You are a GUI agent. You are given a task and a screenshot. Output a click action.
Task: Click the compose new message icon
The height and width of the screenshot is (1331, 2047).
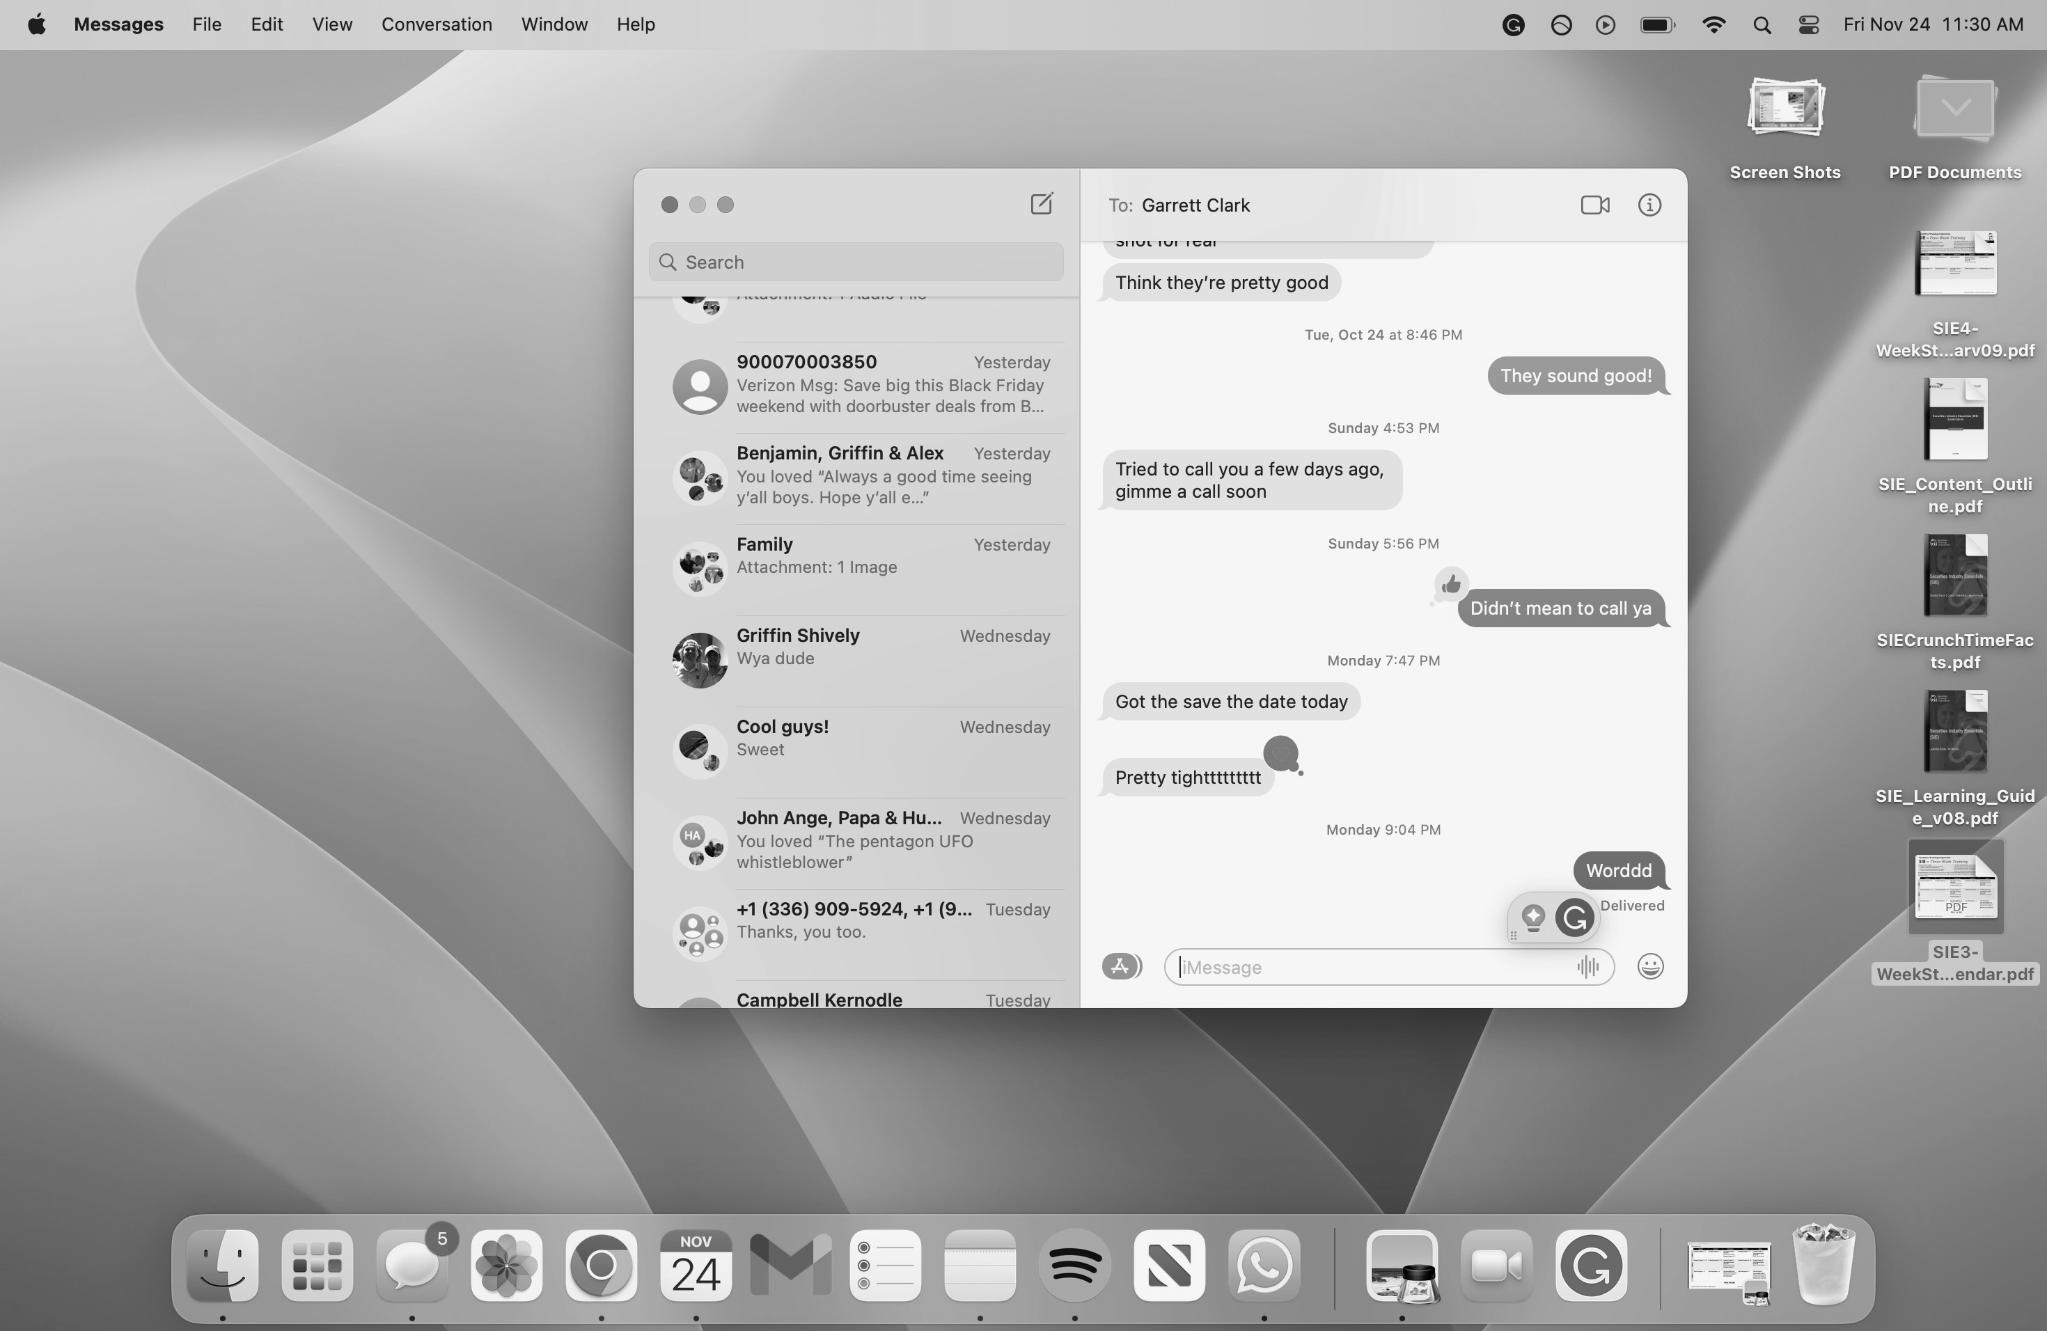tap(1041, 203)
